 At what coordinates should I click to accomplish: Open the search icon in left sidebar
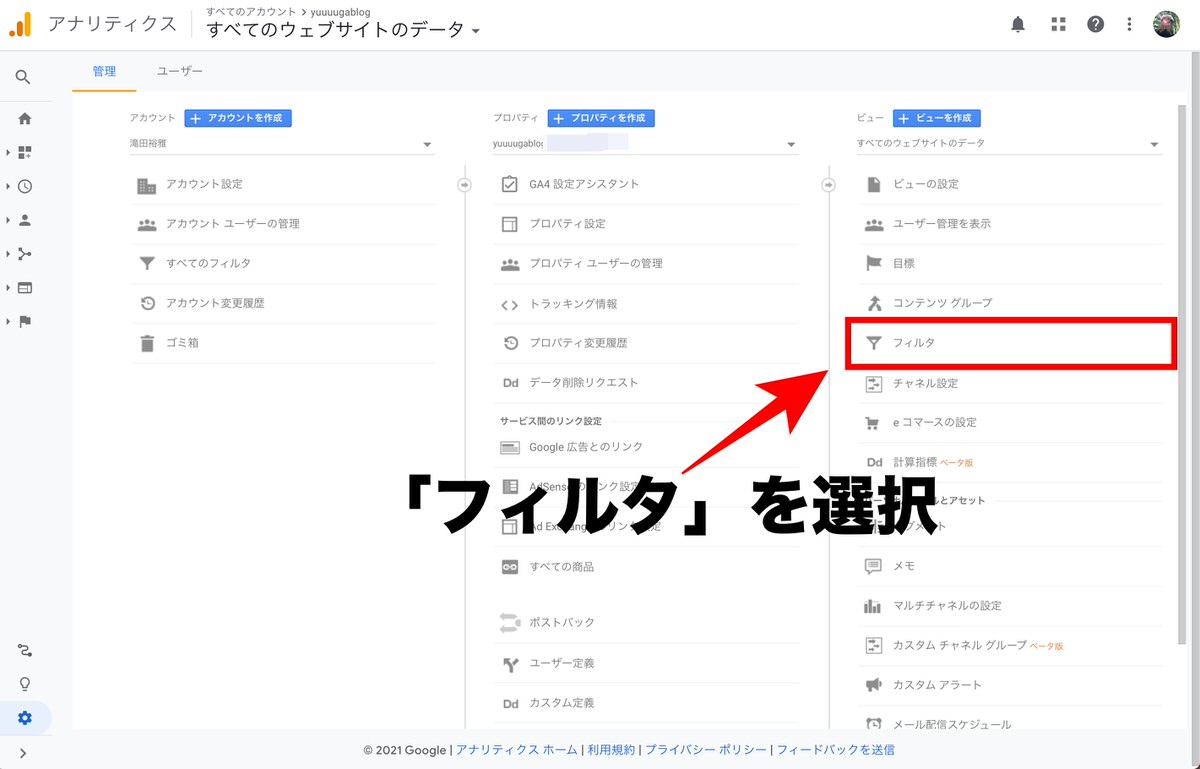(24, 77)
